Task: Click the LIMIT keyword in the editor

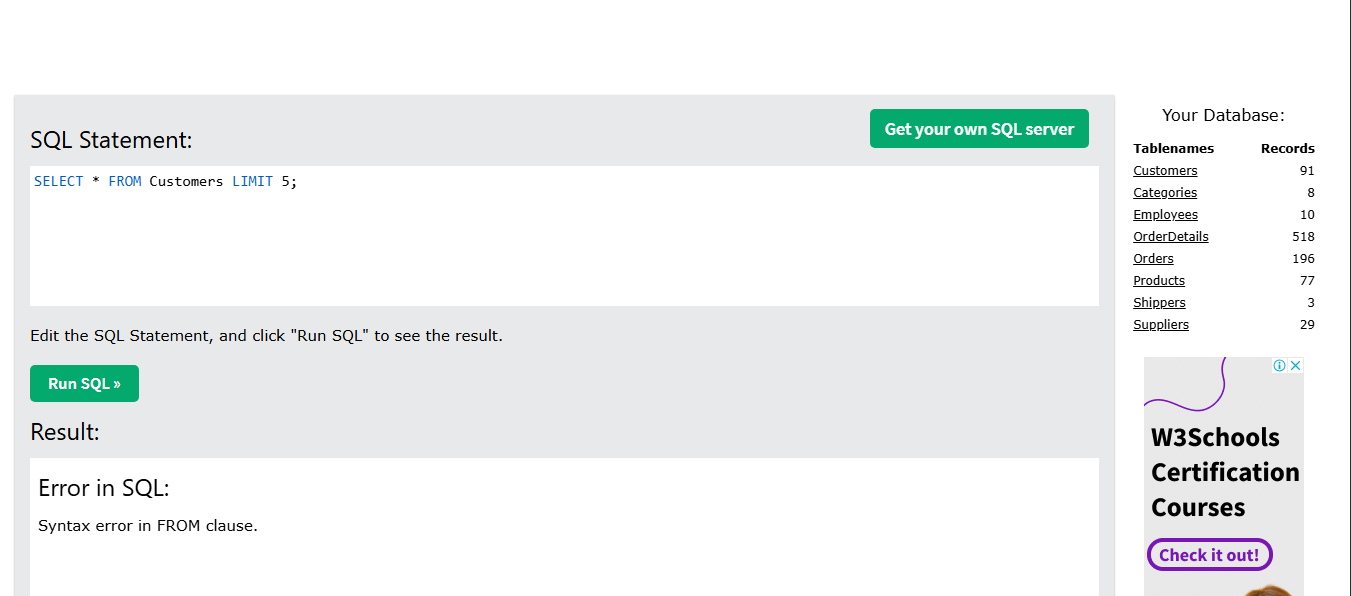Action: point(252,182)
